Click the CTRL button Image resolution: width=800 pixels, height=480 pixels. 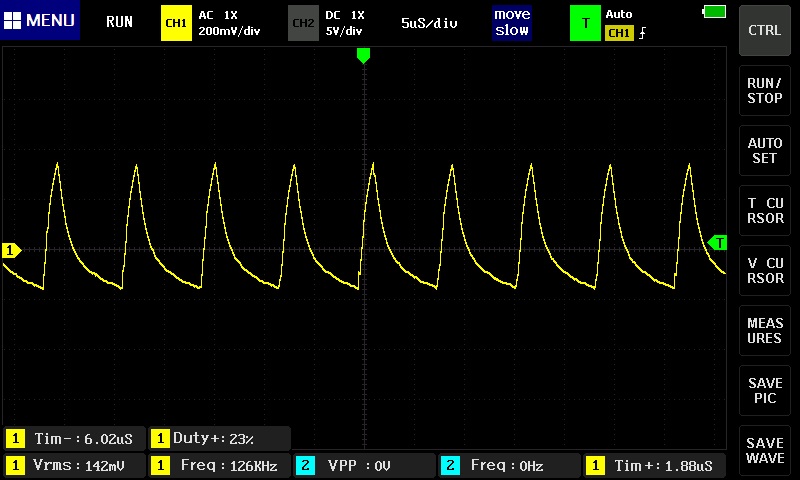click(764, 30)
